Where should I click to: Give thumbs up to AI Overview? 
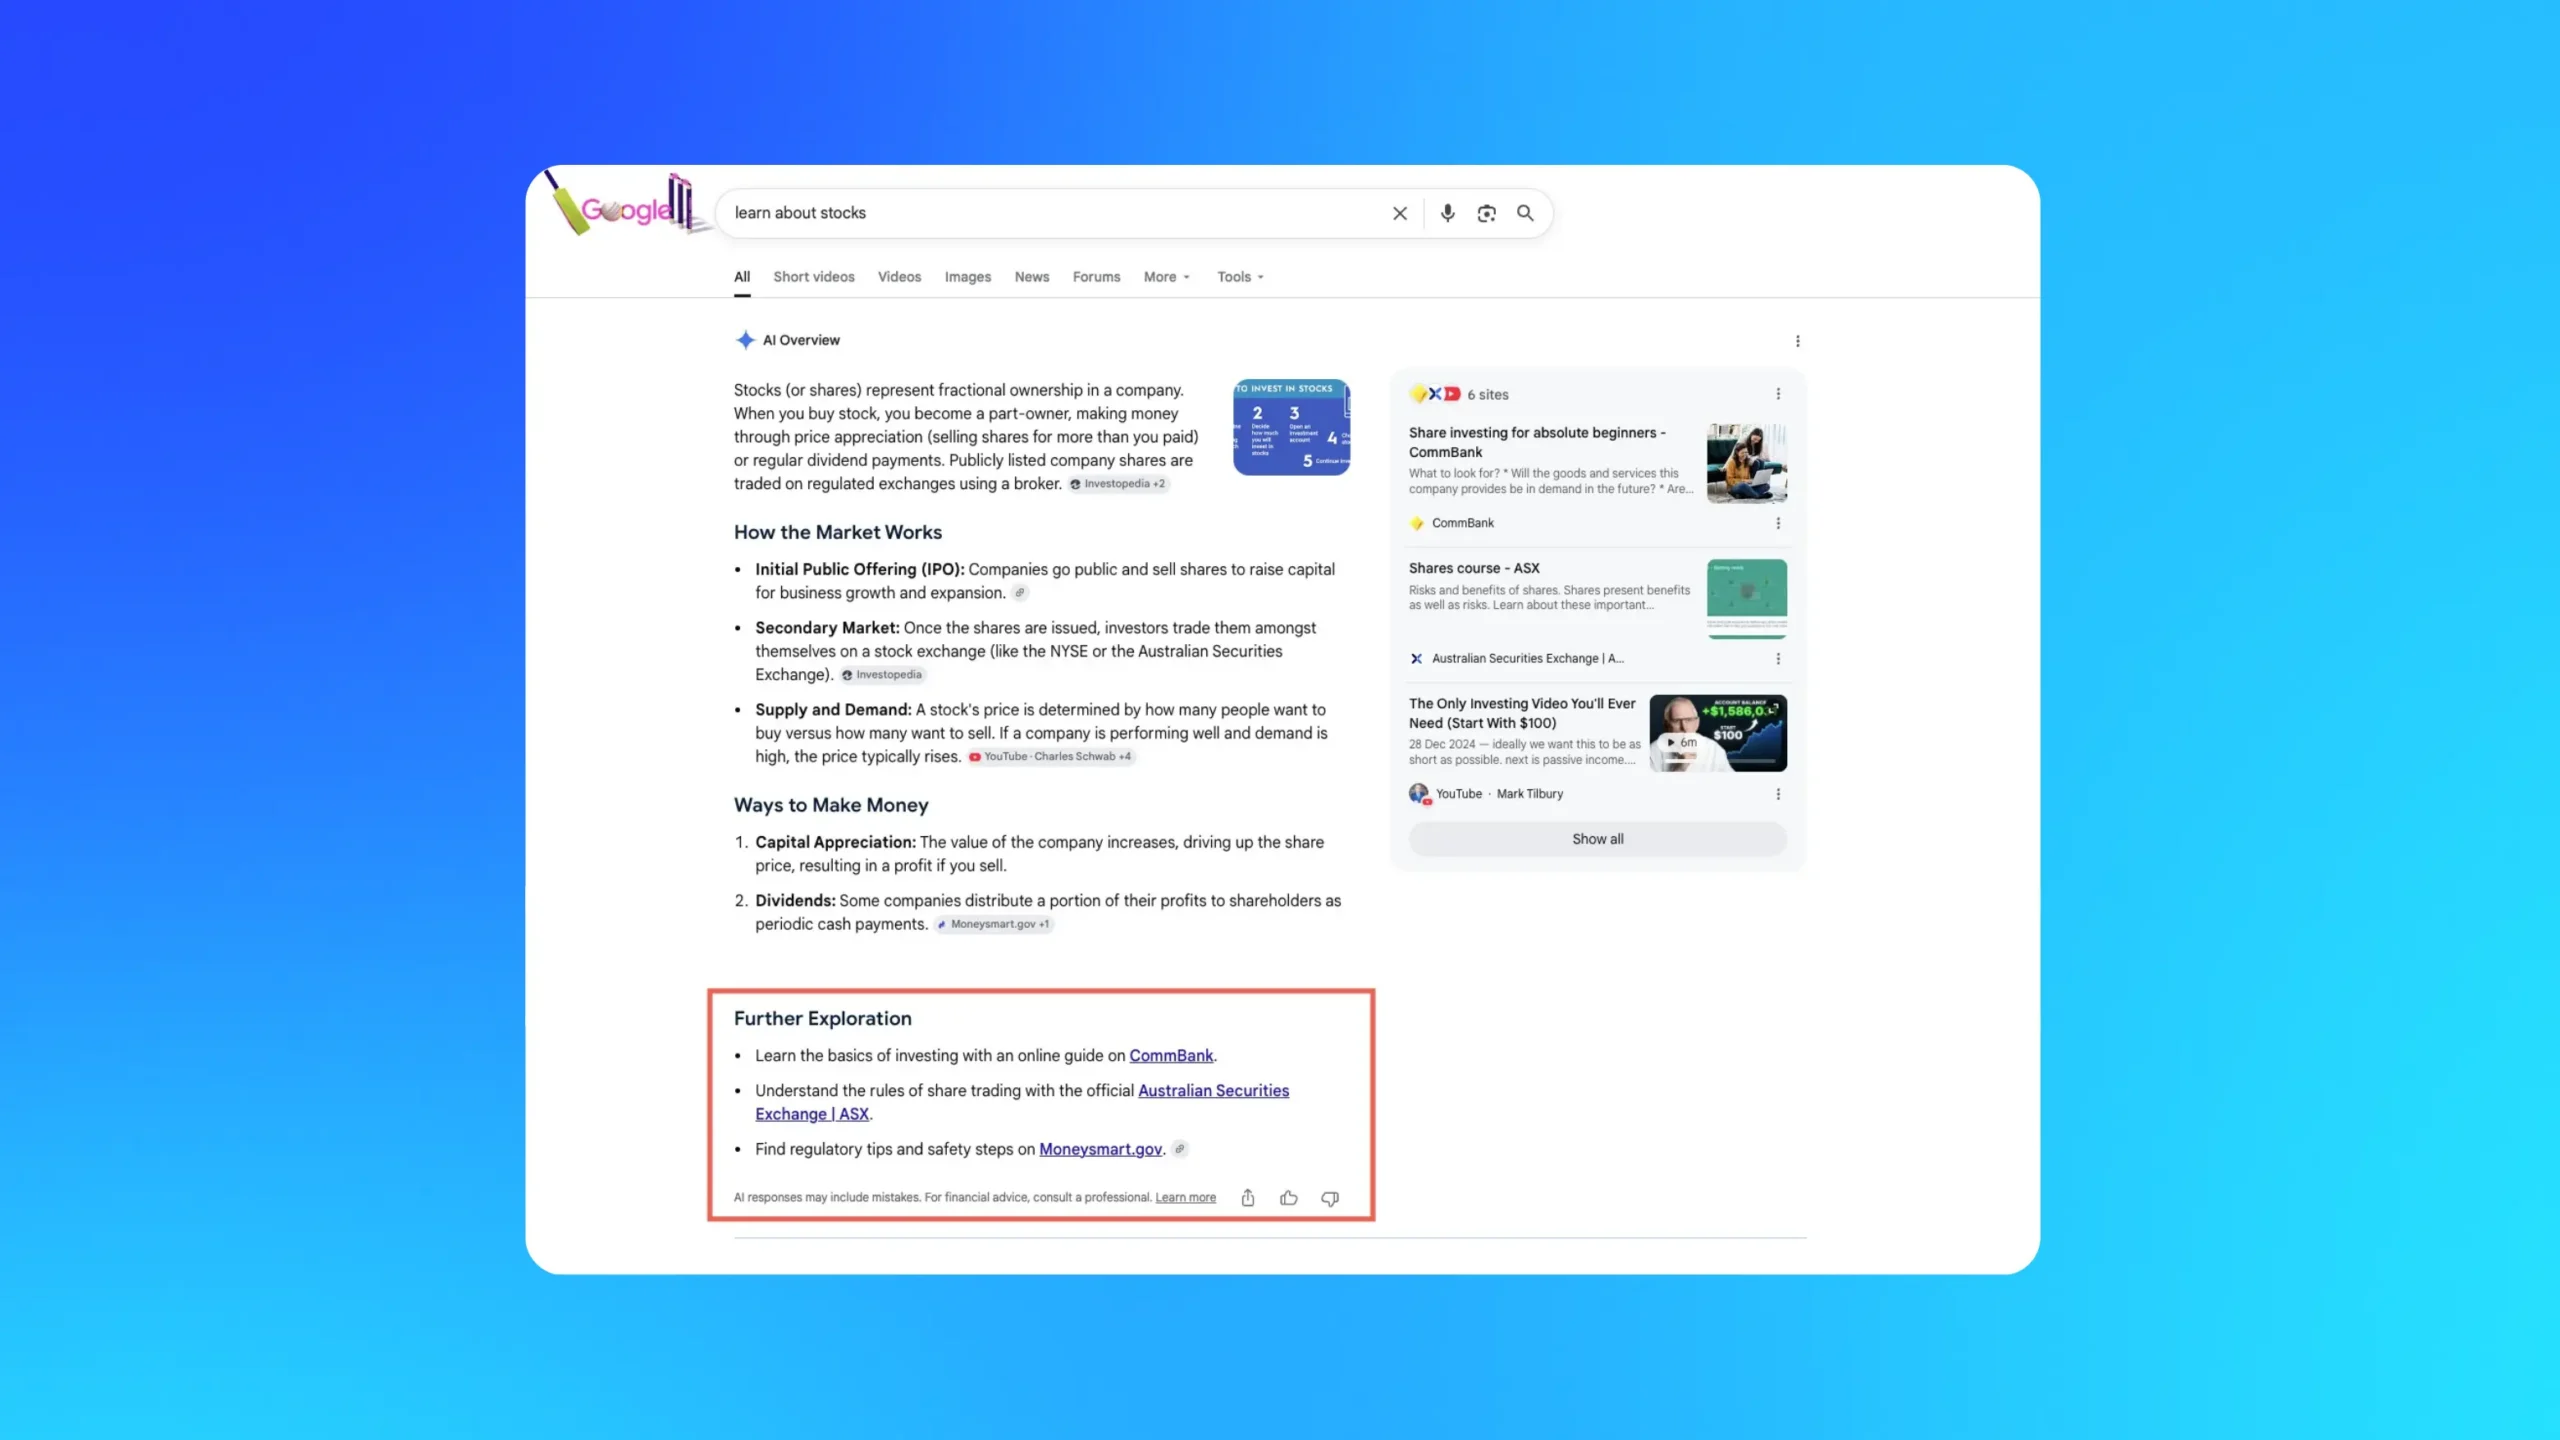coord(1289,1198)
